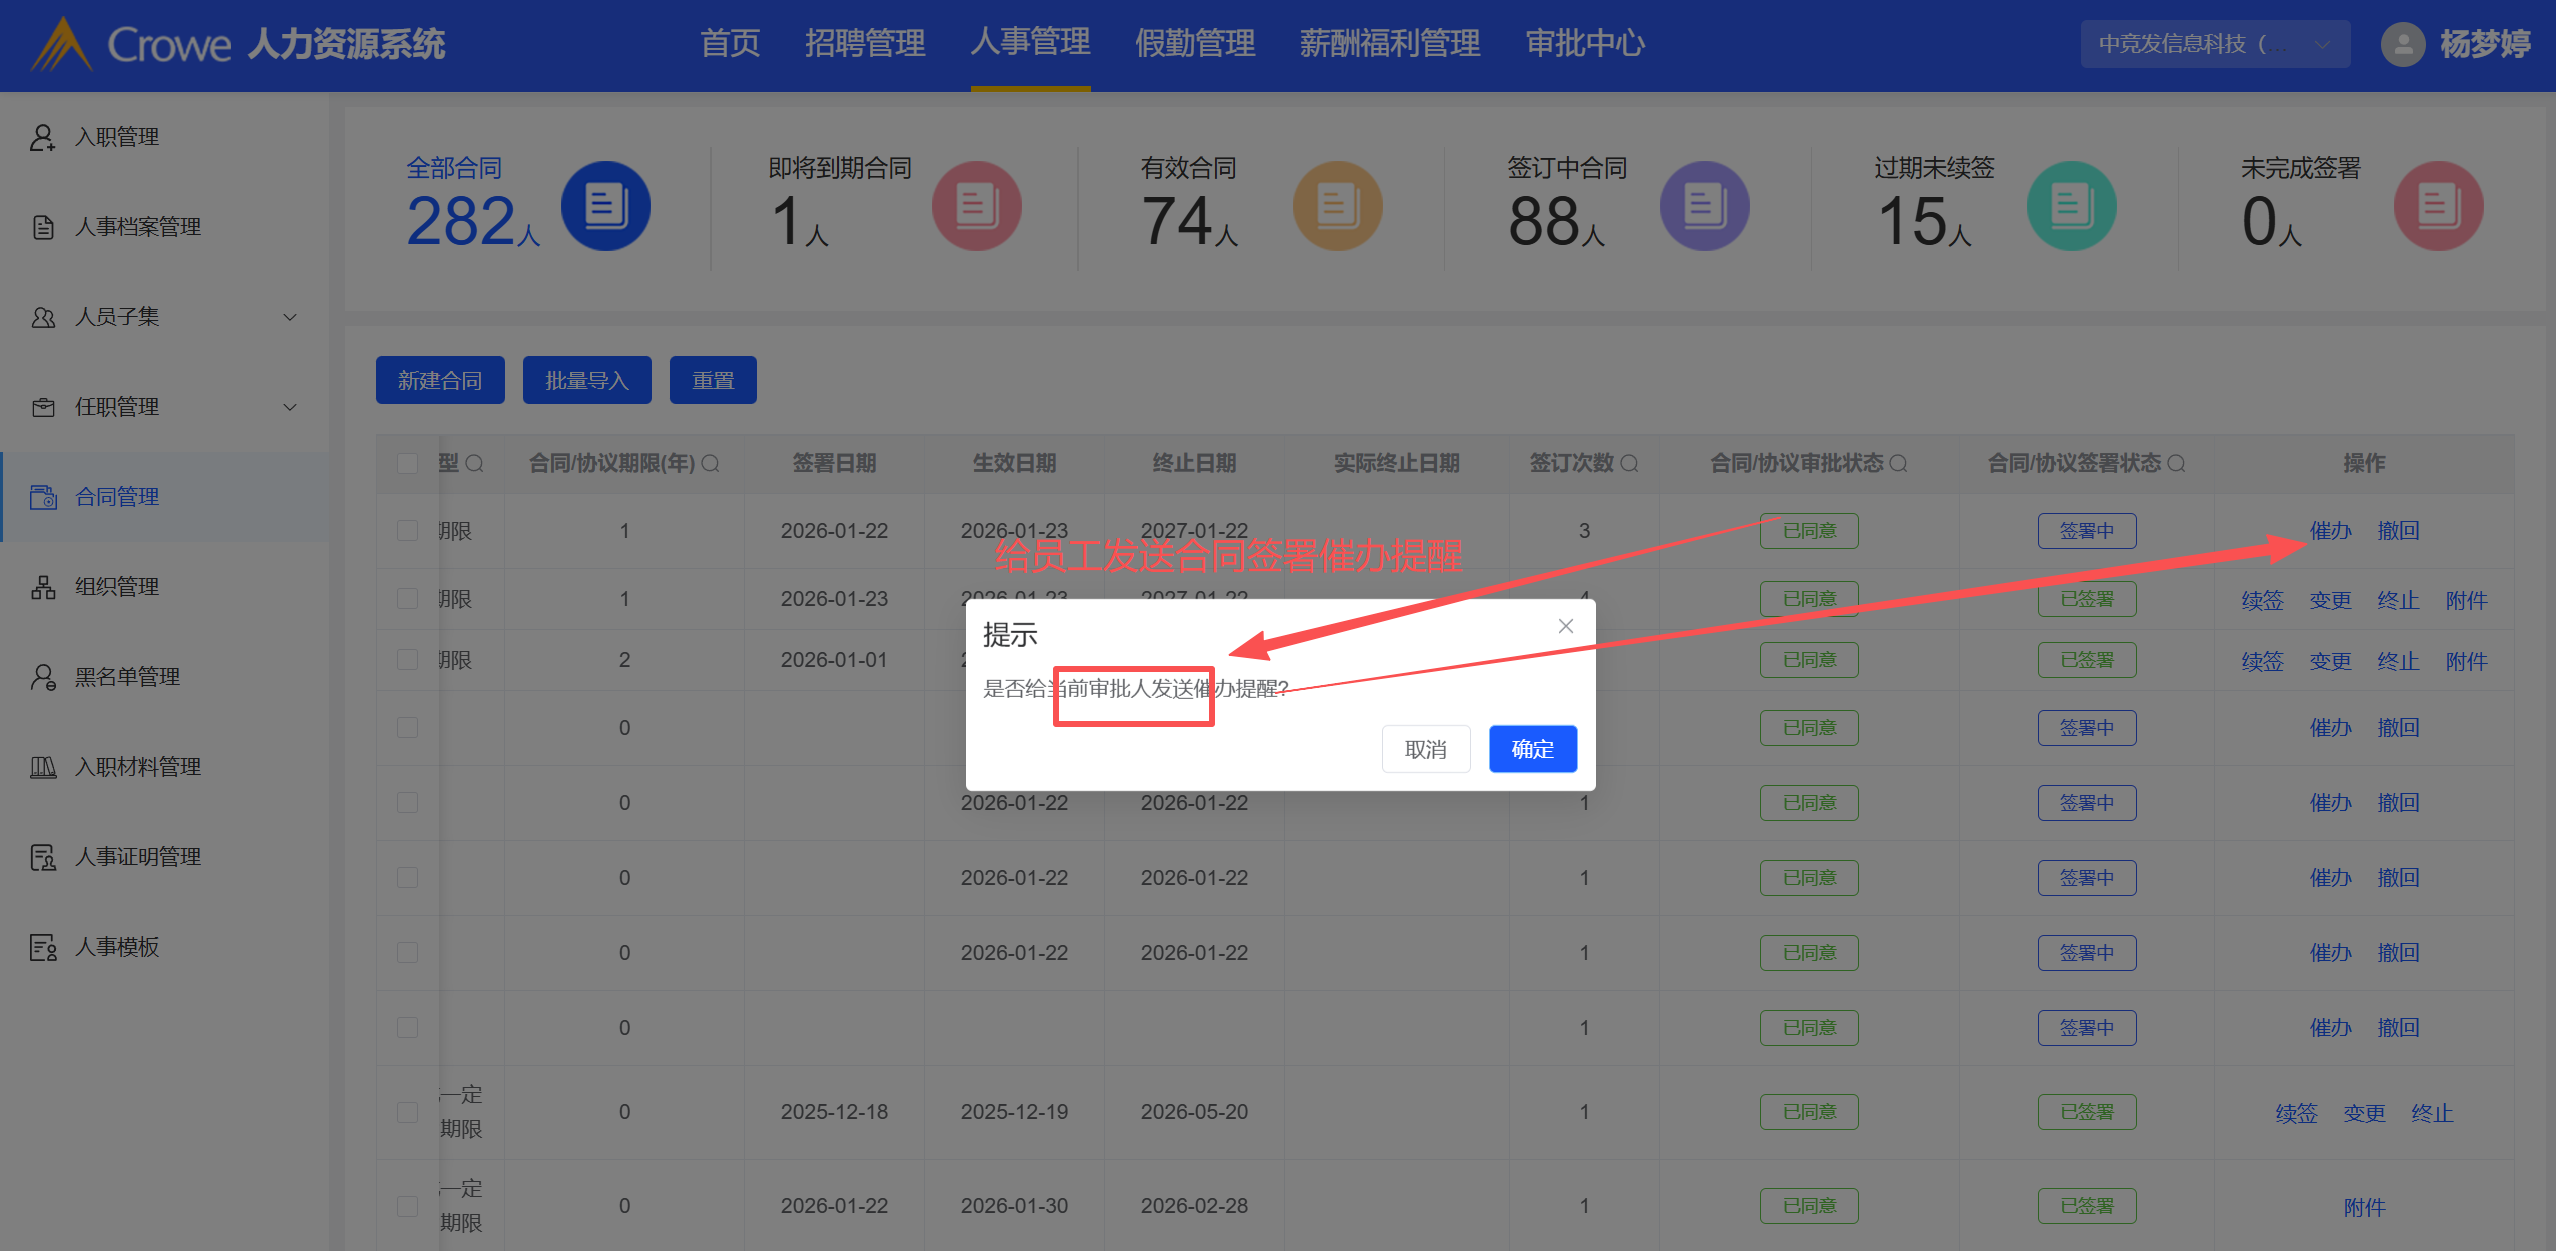Open the 中竞发信息科技 company dropdown

[x=2214, y=44]
